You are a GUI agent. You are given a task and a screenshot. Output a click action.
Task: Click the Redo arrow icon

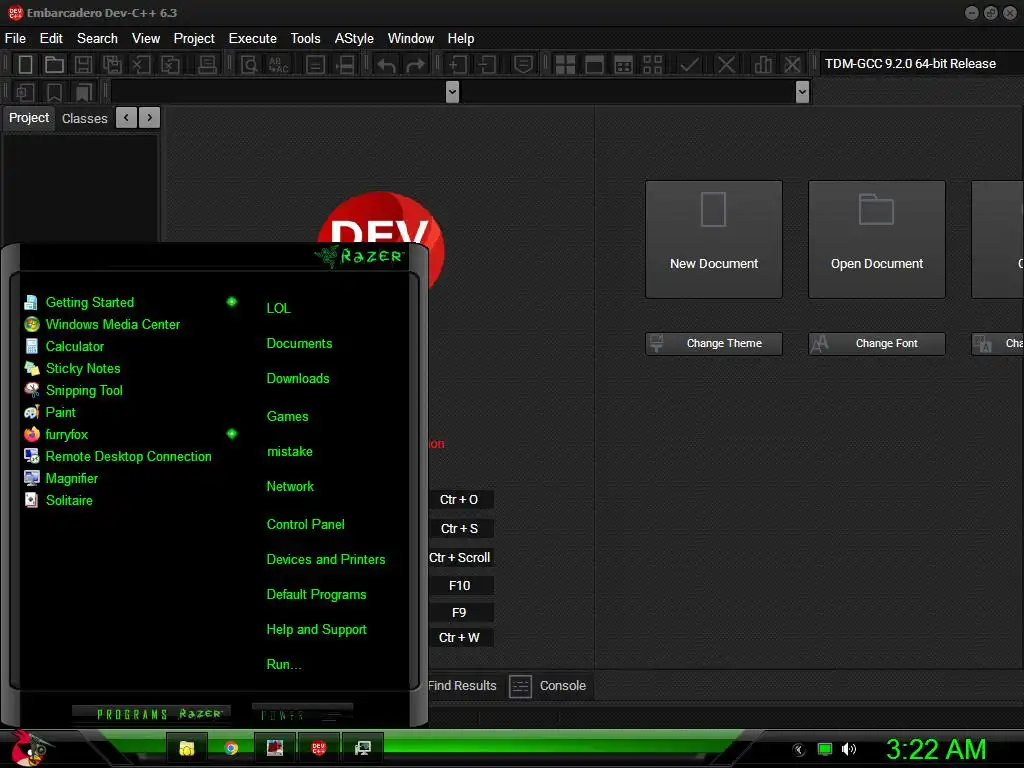point(415,65)
